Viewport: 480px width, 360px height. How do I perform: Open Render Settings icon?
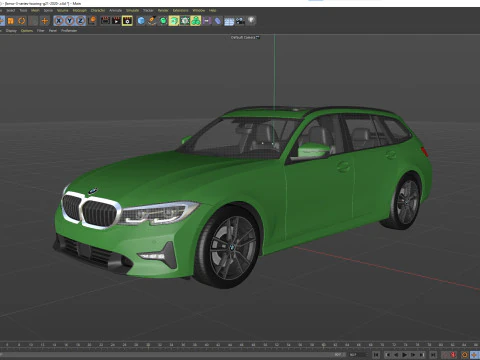click(127, 21)
